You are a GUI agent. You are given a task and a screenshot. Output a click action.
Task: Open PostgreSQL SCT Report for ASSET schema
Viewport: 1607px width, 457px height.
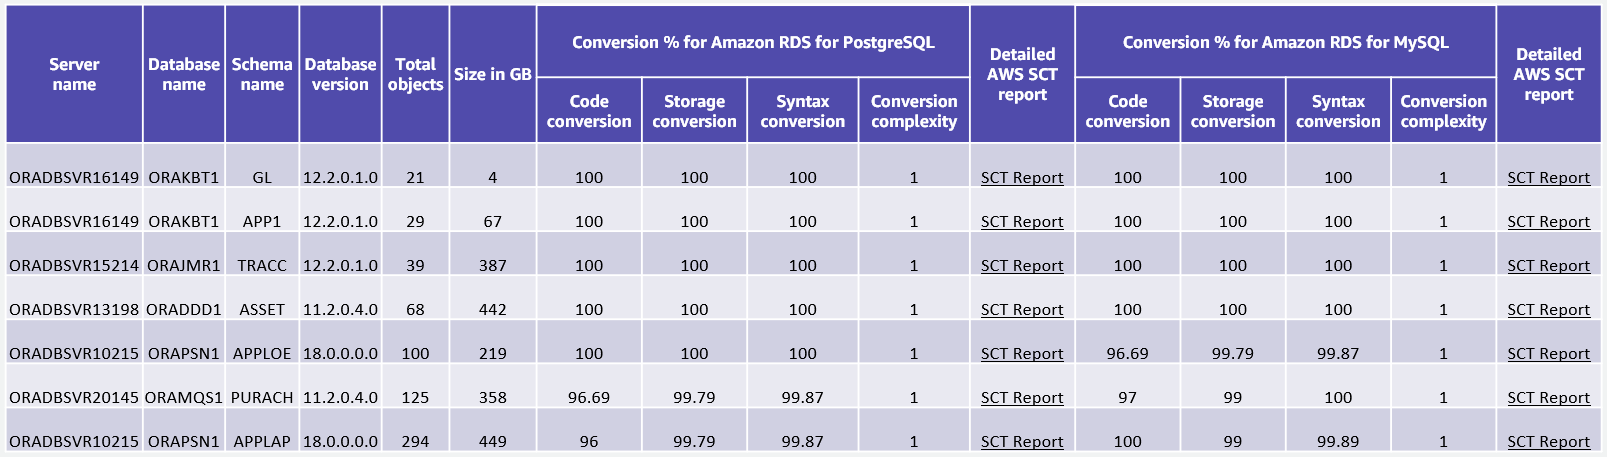coord(1021,310)
